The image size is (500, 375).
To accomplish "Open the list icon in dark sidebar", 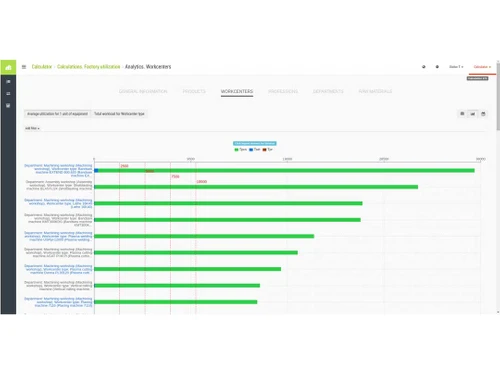I will tap(8, 82).
